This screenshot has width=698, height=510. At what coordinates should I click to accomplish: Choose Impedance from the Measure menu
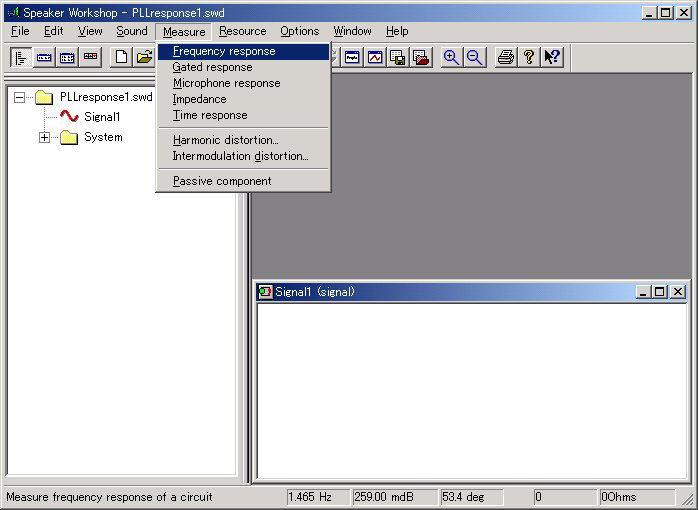point(199,99)
